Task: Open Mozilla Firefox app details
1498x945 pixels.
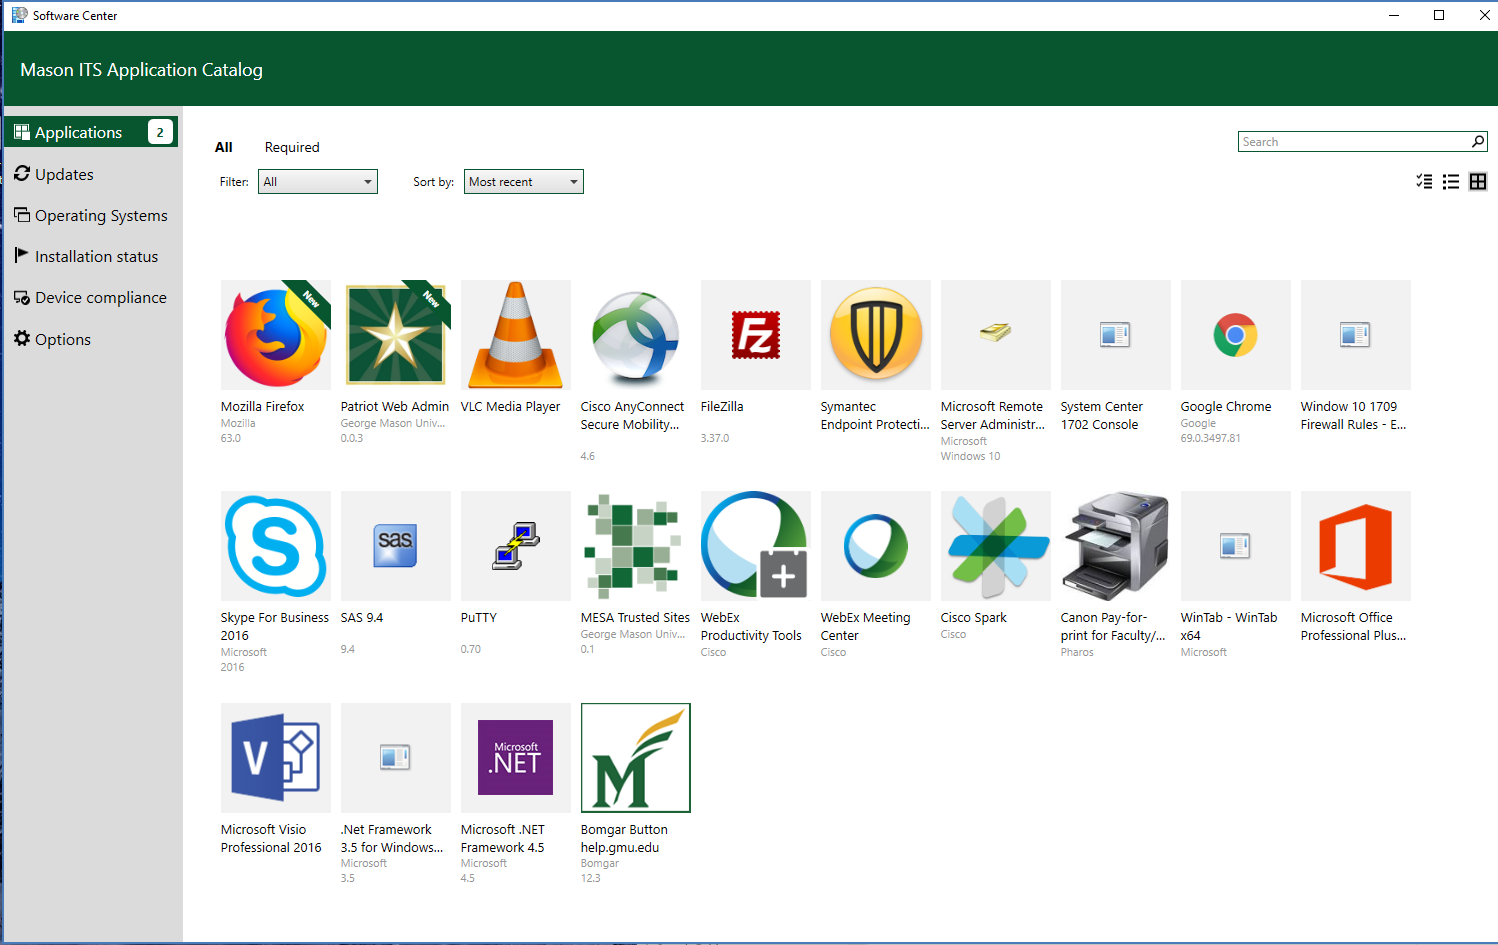Action: [275, 335]
